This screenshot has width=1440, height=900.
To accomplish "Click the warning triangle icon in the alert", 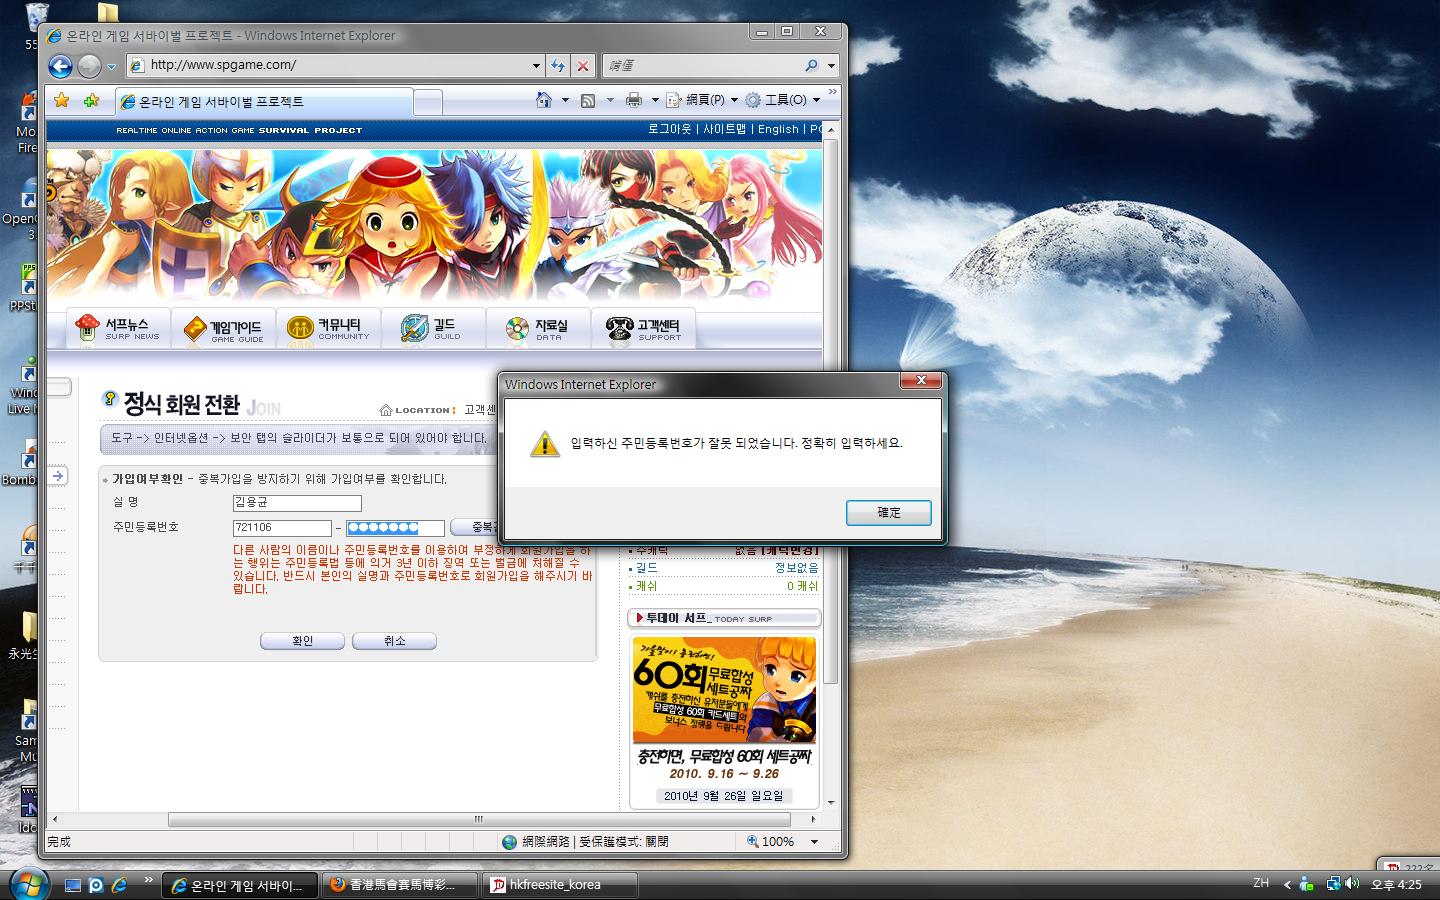I will pyautogui.click(x=545, y=444).
